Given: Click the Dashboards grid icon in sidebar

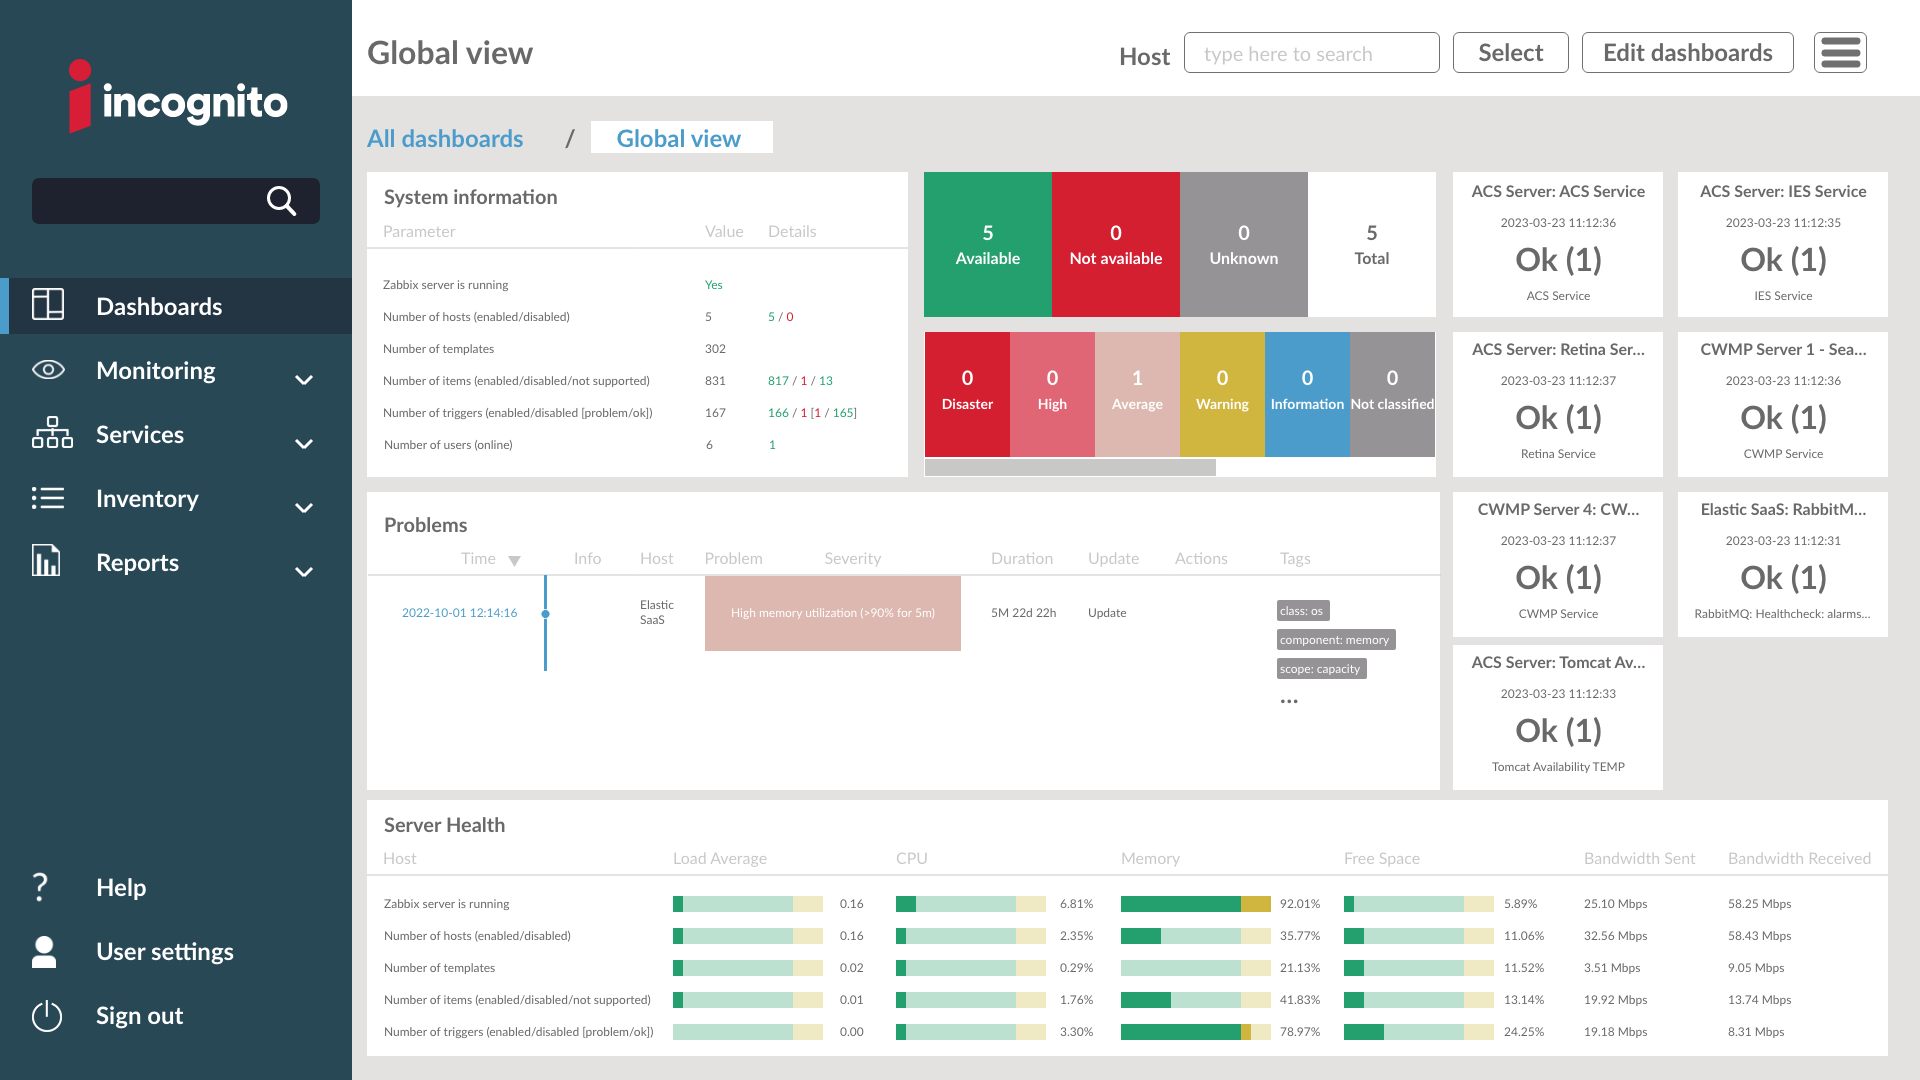Looking at the screenshot, I should 48,305.
